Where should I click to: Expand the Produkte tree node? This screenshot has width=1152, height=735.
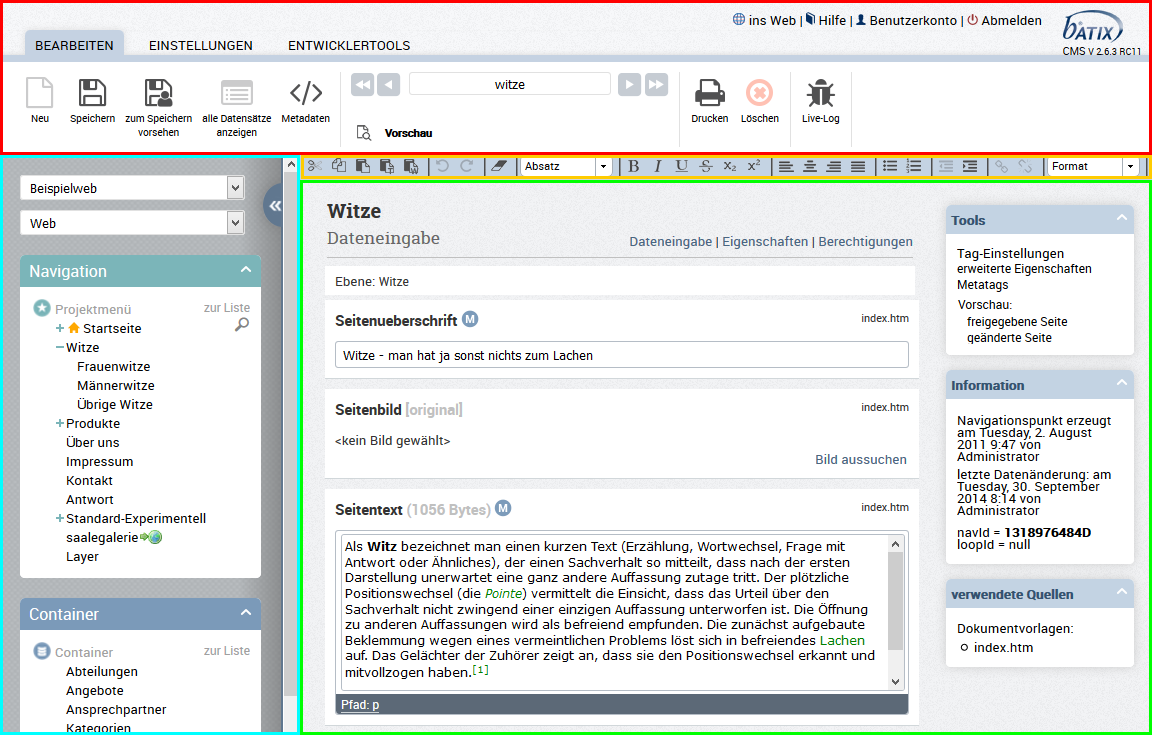pyautogui.click(x=60, y=423)
